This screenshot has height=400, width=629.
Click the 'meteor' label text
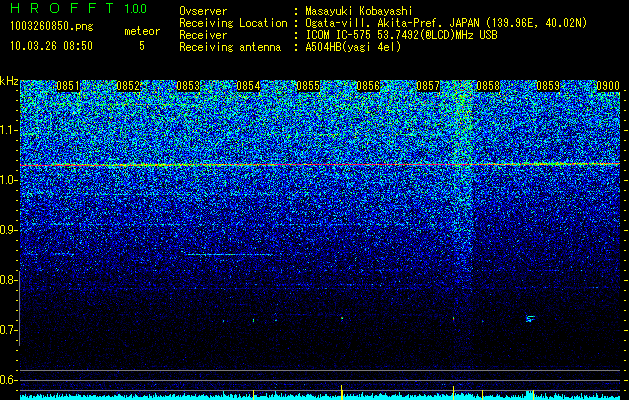click(x=142, y=31)
